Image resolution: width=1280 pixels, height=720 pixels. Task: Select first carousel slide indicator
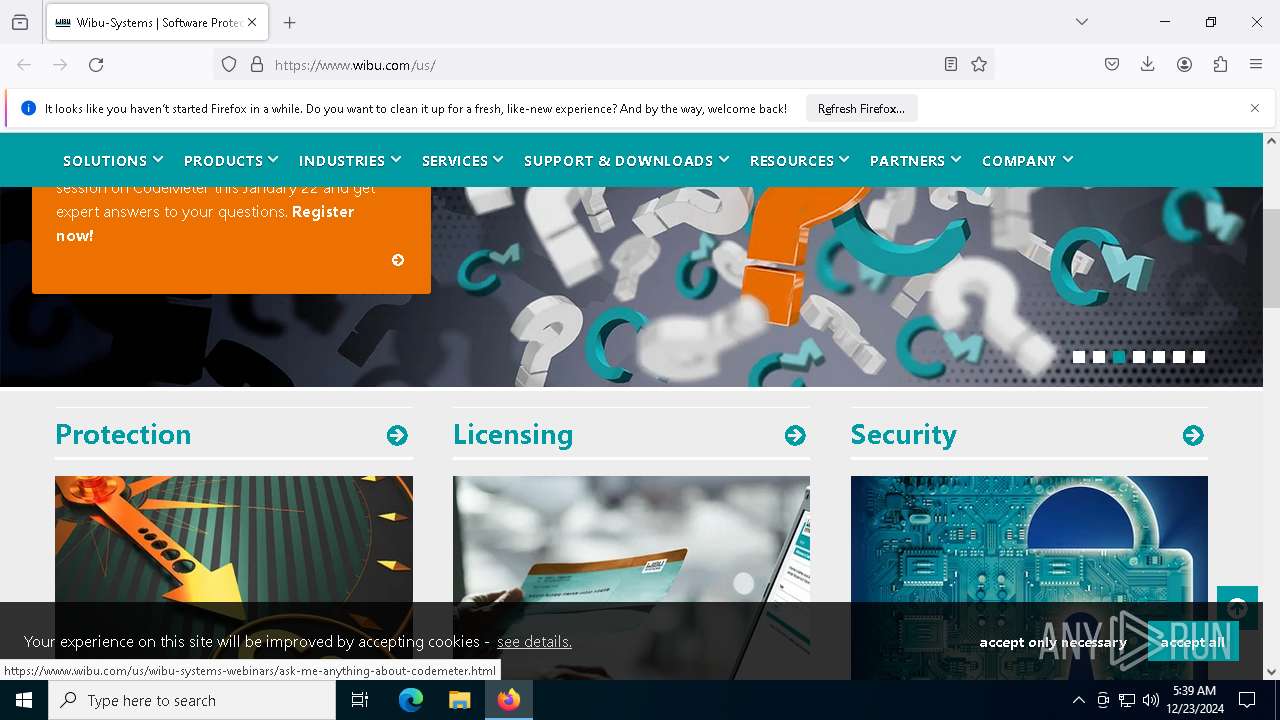coord(1079,357)
